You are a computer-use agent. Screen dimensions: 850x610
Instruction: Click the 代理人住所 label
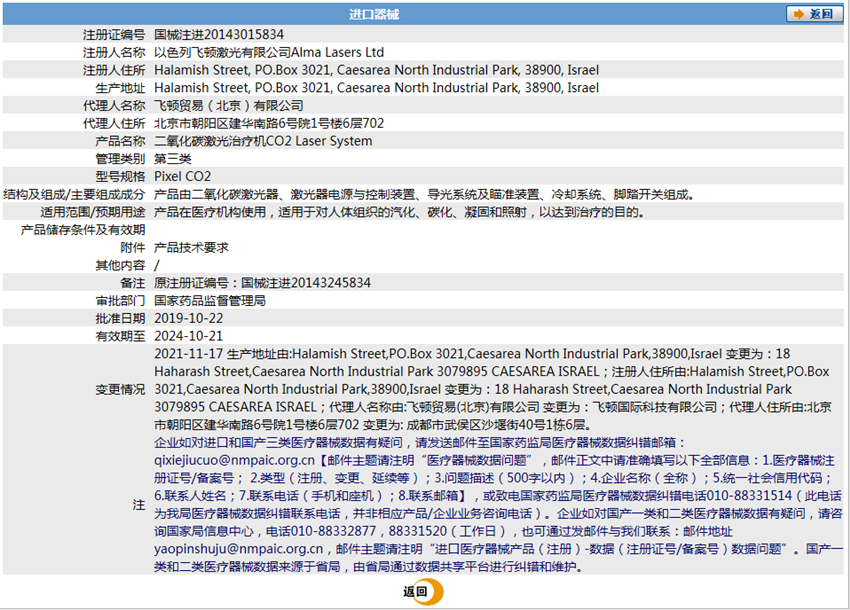coord(114,124)
